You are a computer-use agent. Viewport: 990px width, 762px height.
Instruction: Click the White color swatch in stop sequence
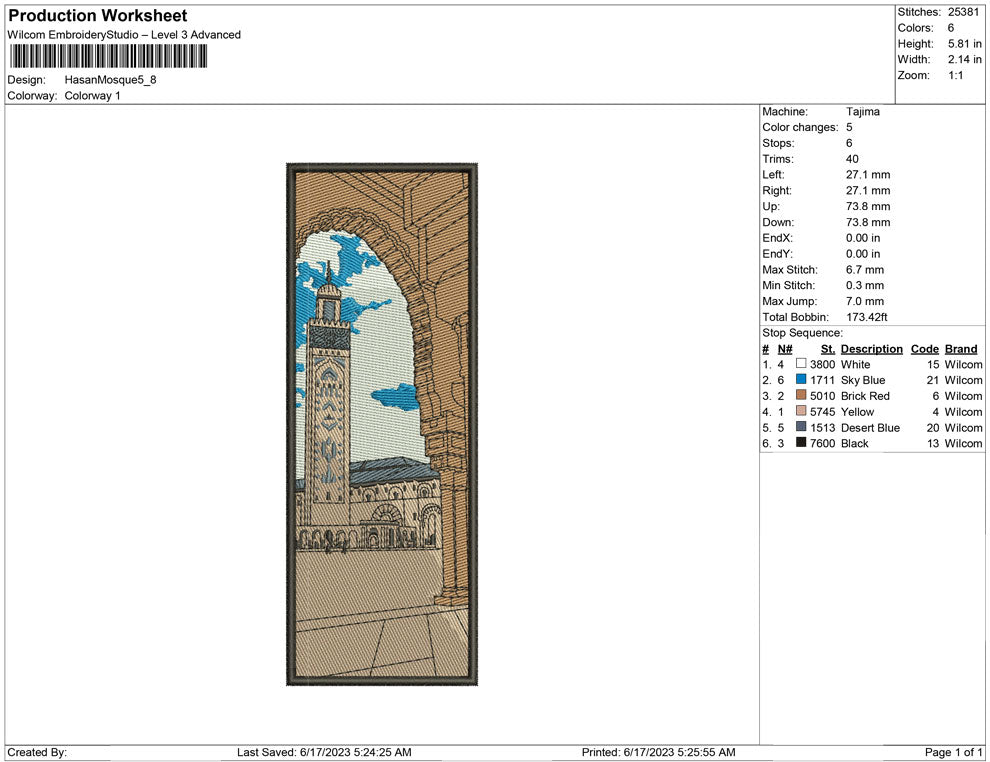pyautogui.click(x=801, y=365)
